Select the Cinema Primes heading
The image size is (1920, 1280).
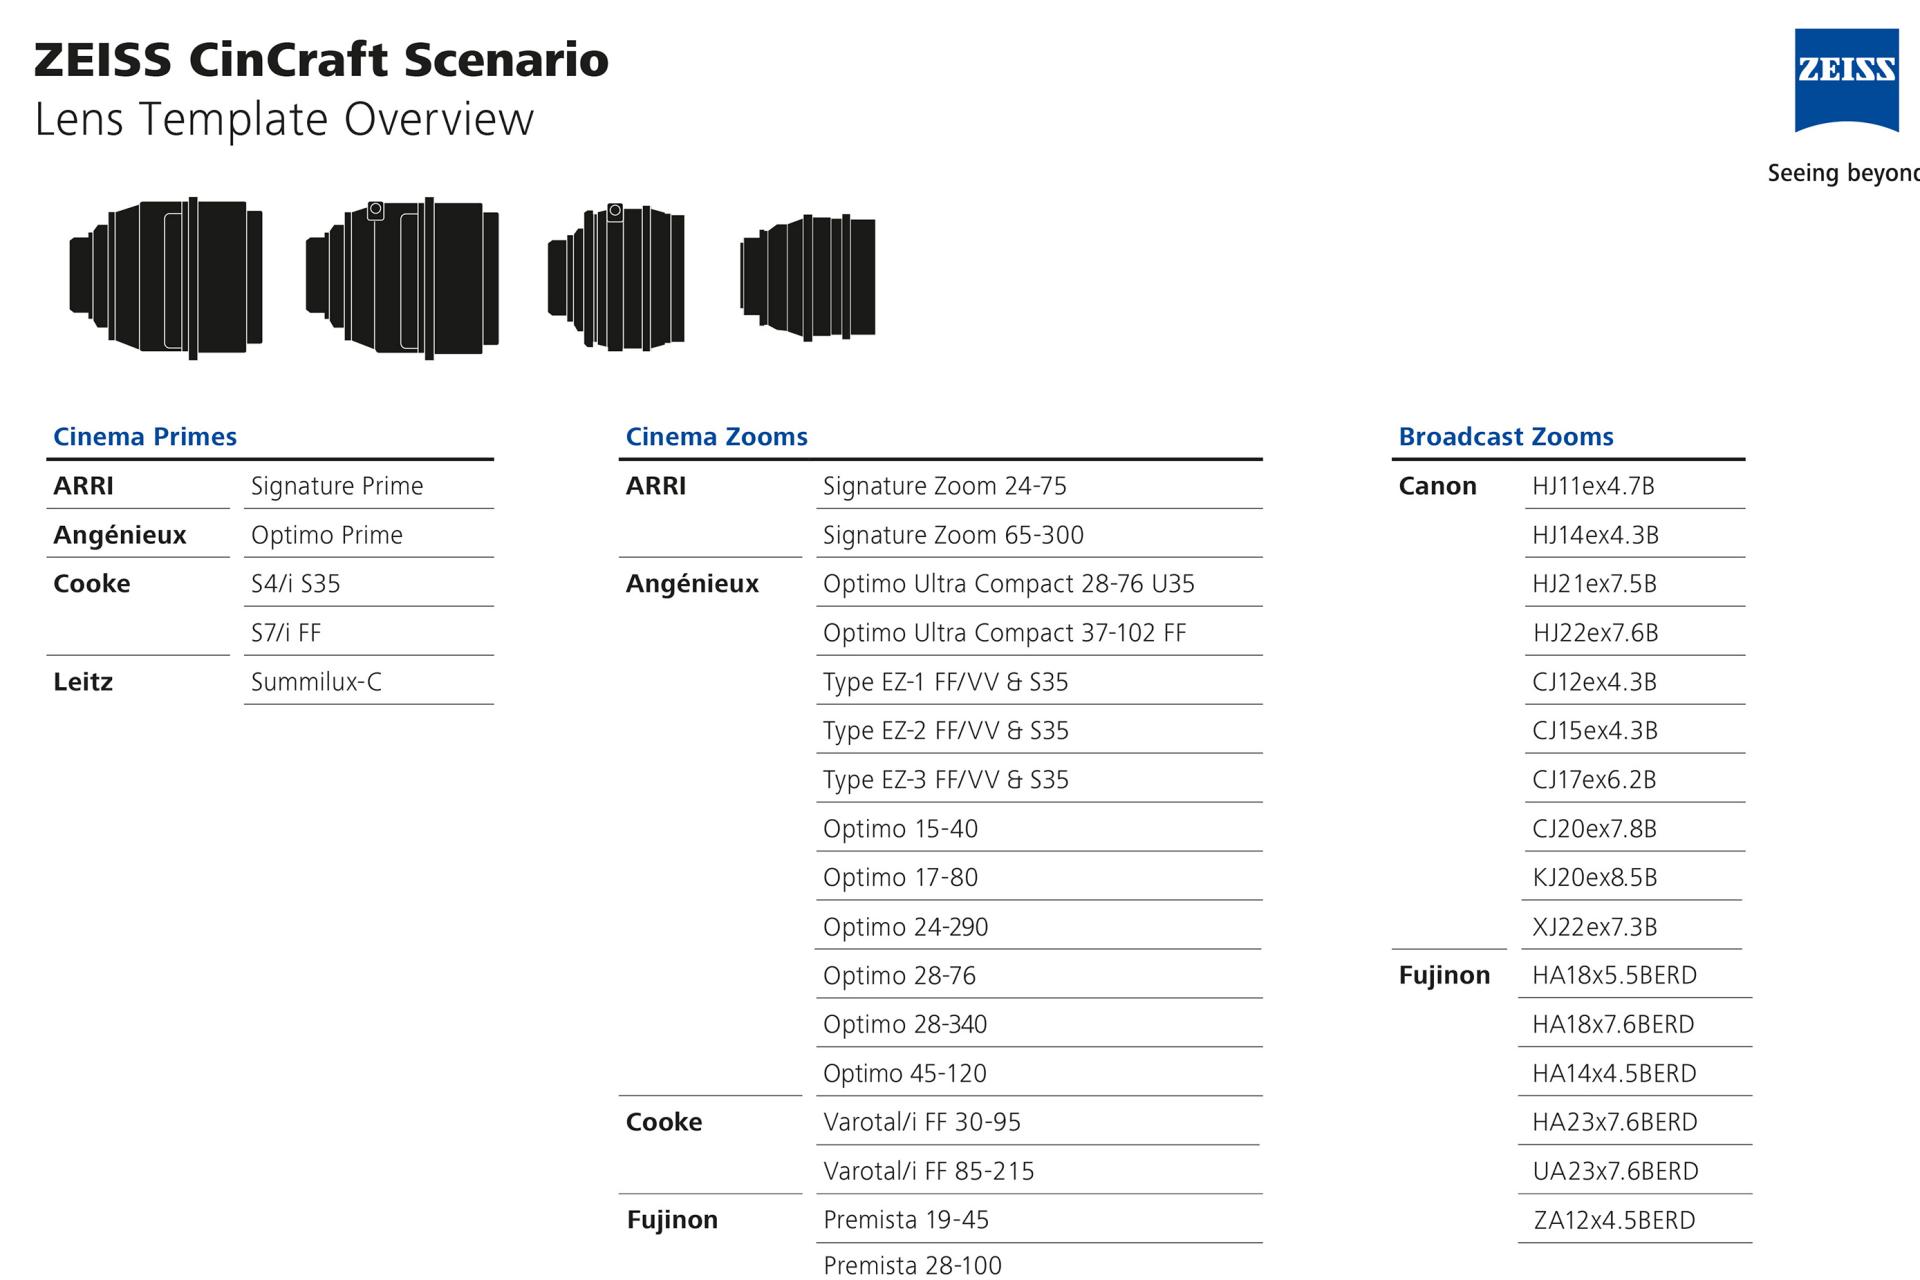pyautogui.click(x=145, y=437)
